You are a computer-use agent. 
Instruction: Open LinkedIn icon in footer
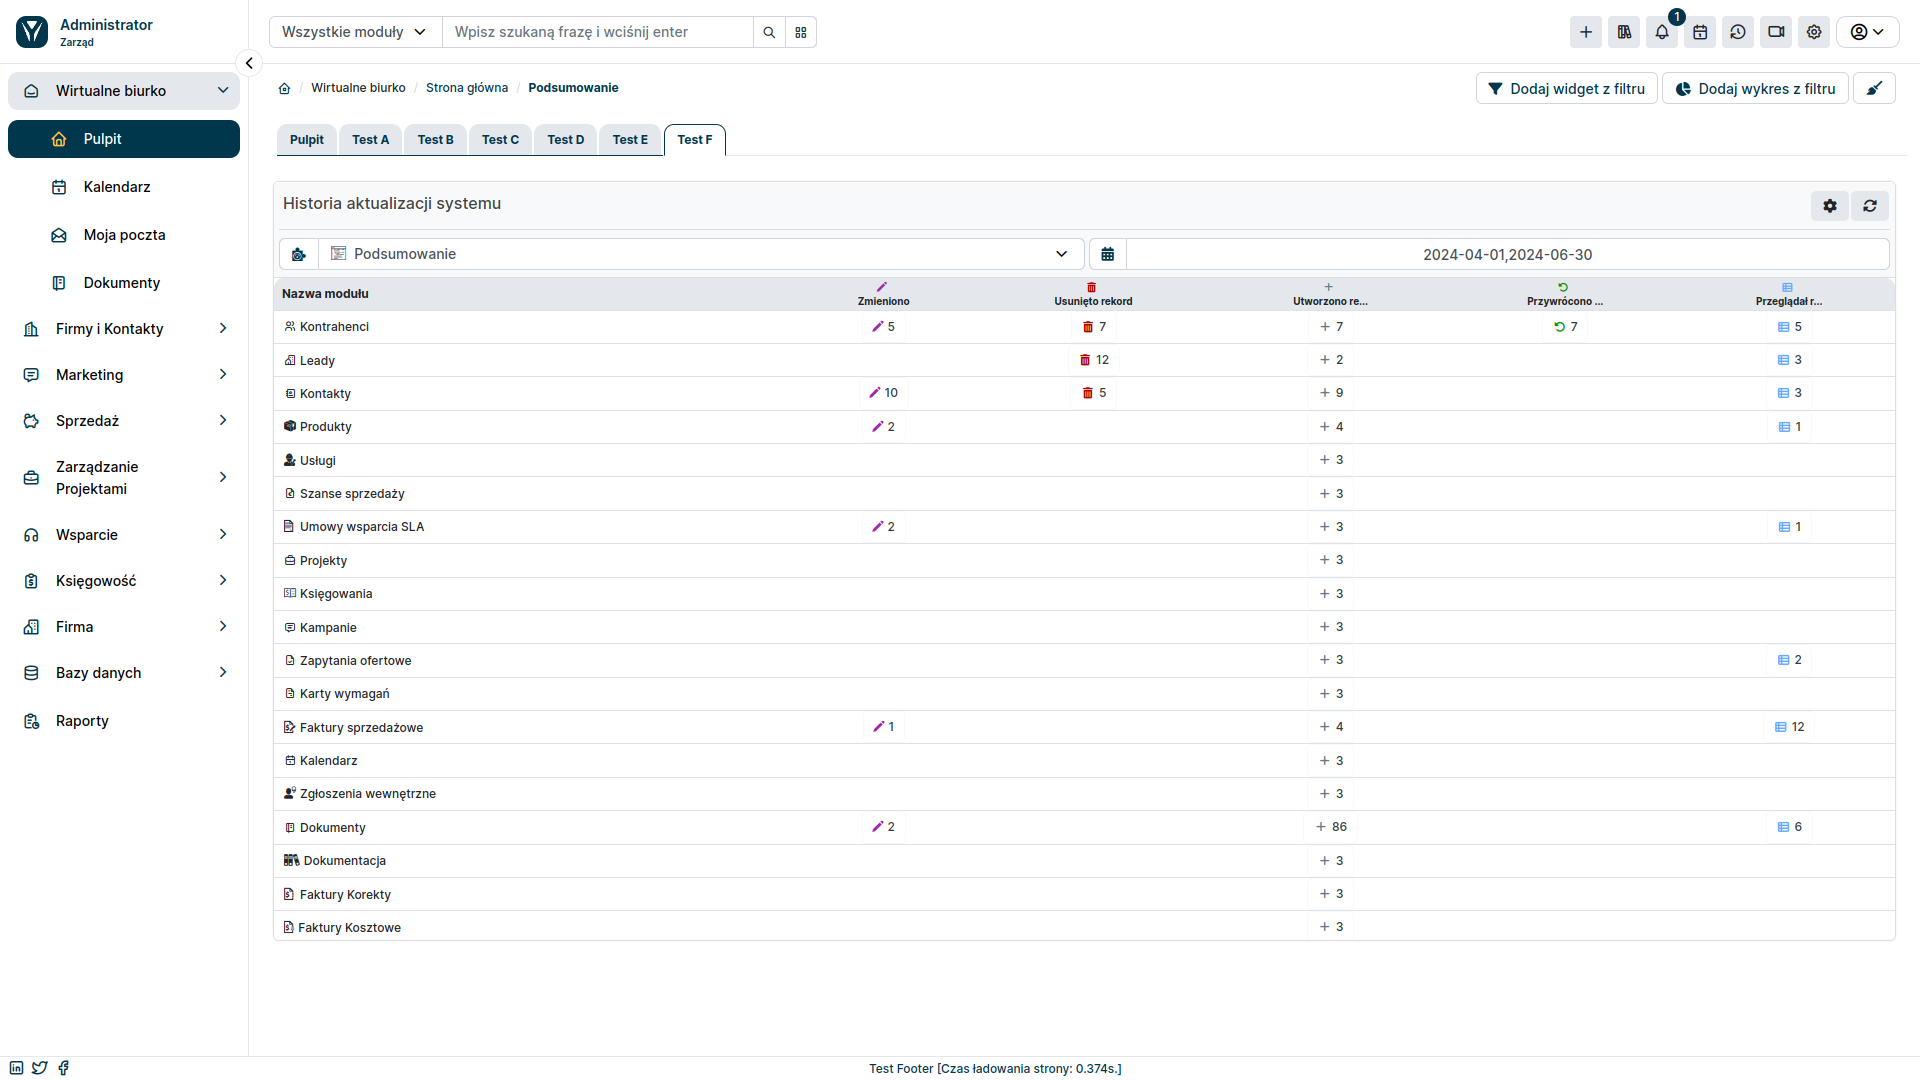point(17,1068)
